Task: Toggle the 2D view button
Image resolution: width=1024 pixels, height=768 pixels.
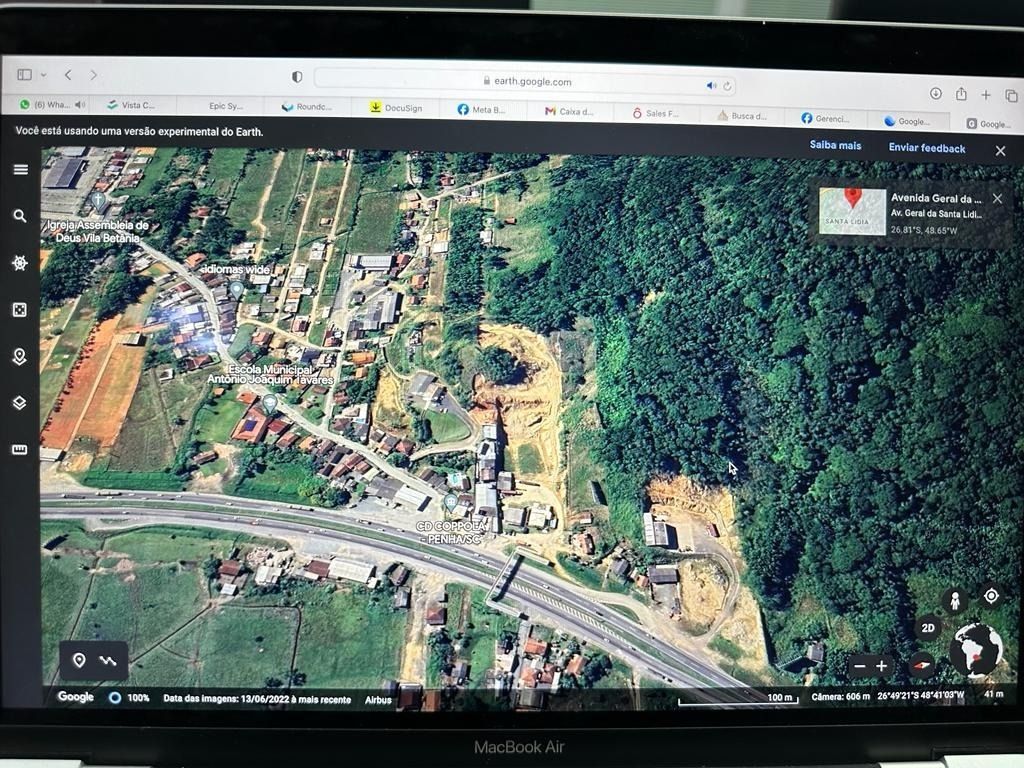Action: click(928, 629)
